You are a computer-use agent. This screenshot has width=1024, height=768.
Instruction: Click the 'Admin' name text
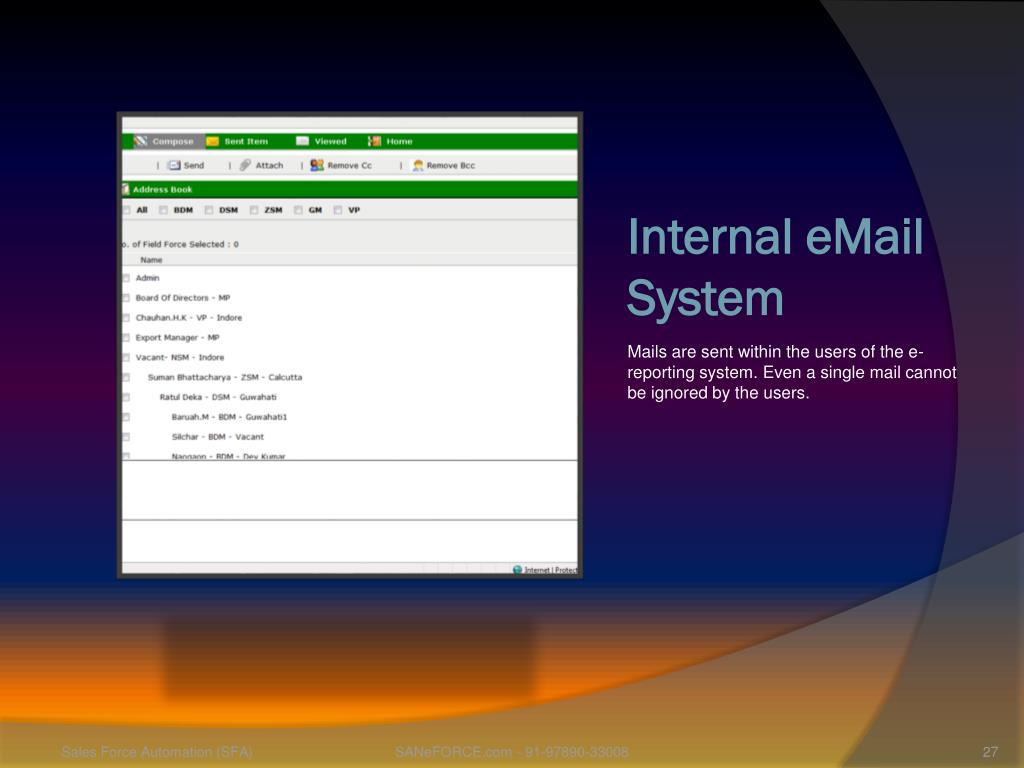[148, 278]
